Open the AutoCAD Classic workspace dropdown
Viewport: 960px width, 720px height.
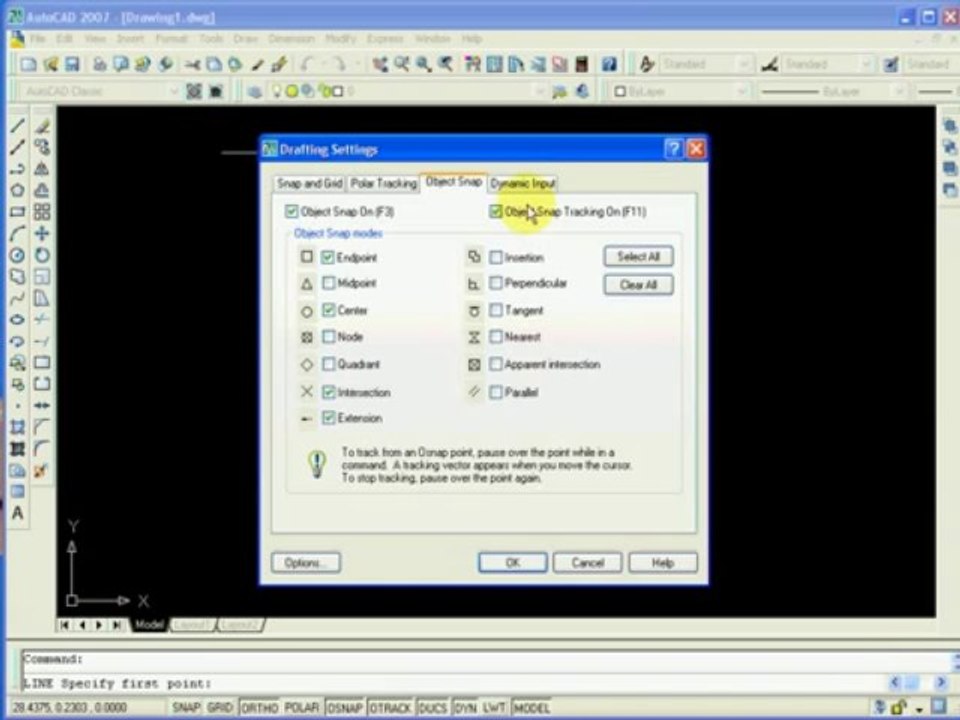(174, 91)
